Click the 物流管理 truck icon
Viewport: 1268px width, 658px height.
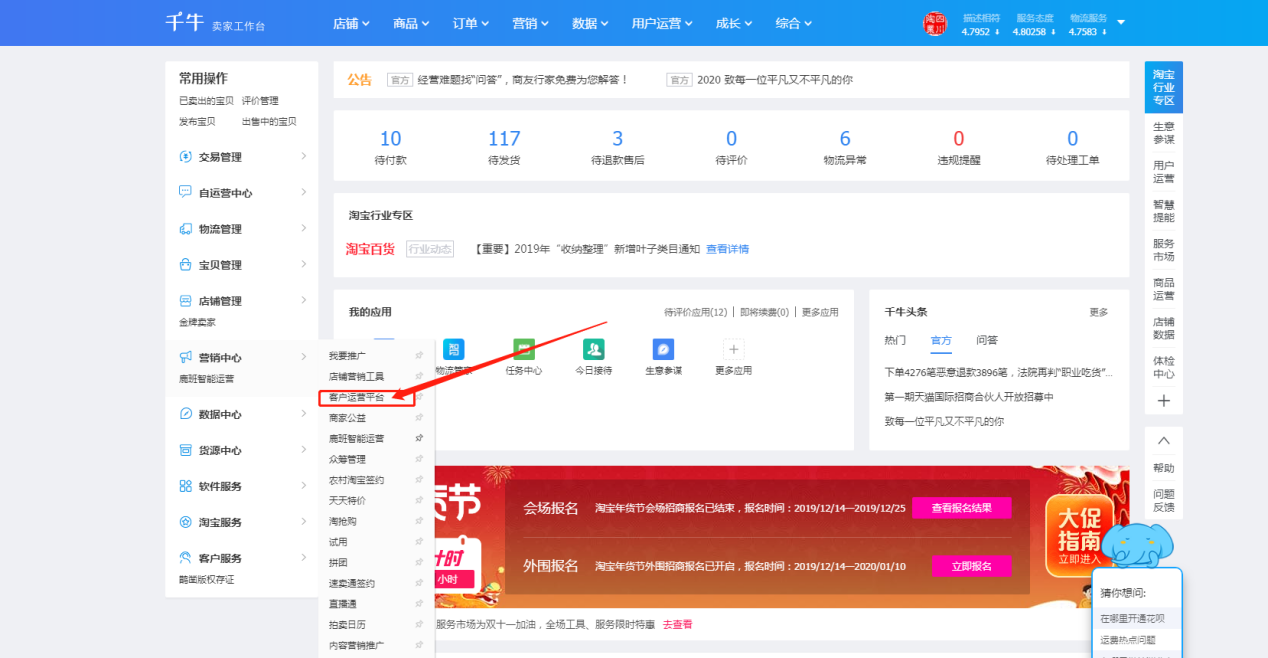click(x=185, y=229)
